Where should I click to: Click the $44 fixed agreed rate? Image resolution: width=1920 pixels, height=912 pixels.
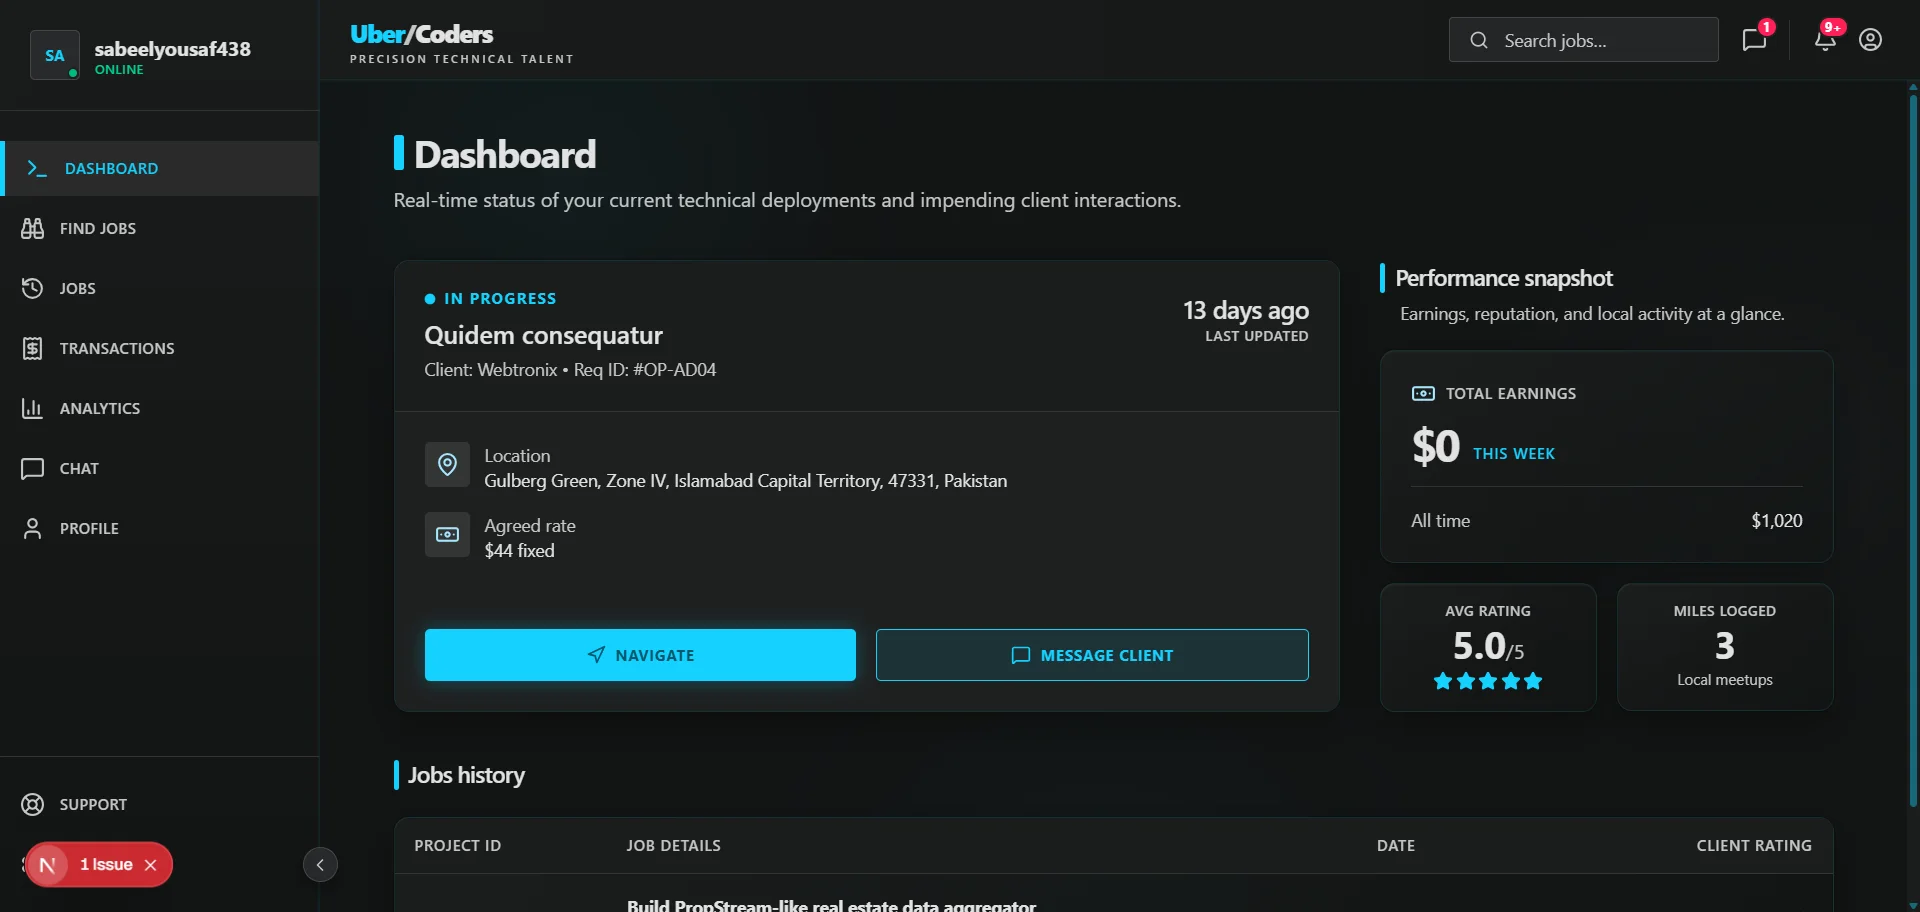tap(519, 551)
